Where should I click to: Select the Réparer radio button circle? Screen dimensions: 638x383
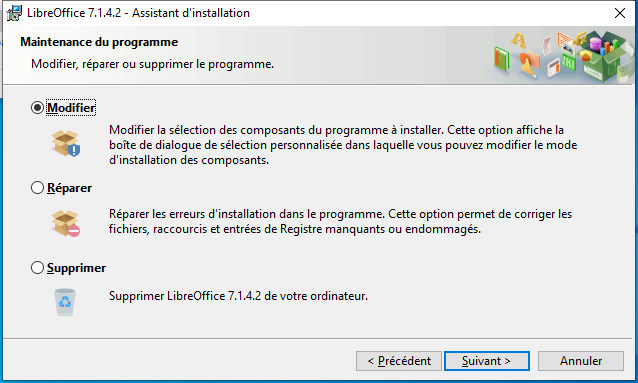[x=37, y=188]
